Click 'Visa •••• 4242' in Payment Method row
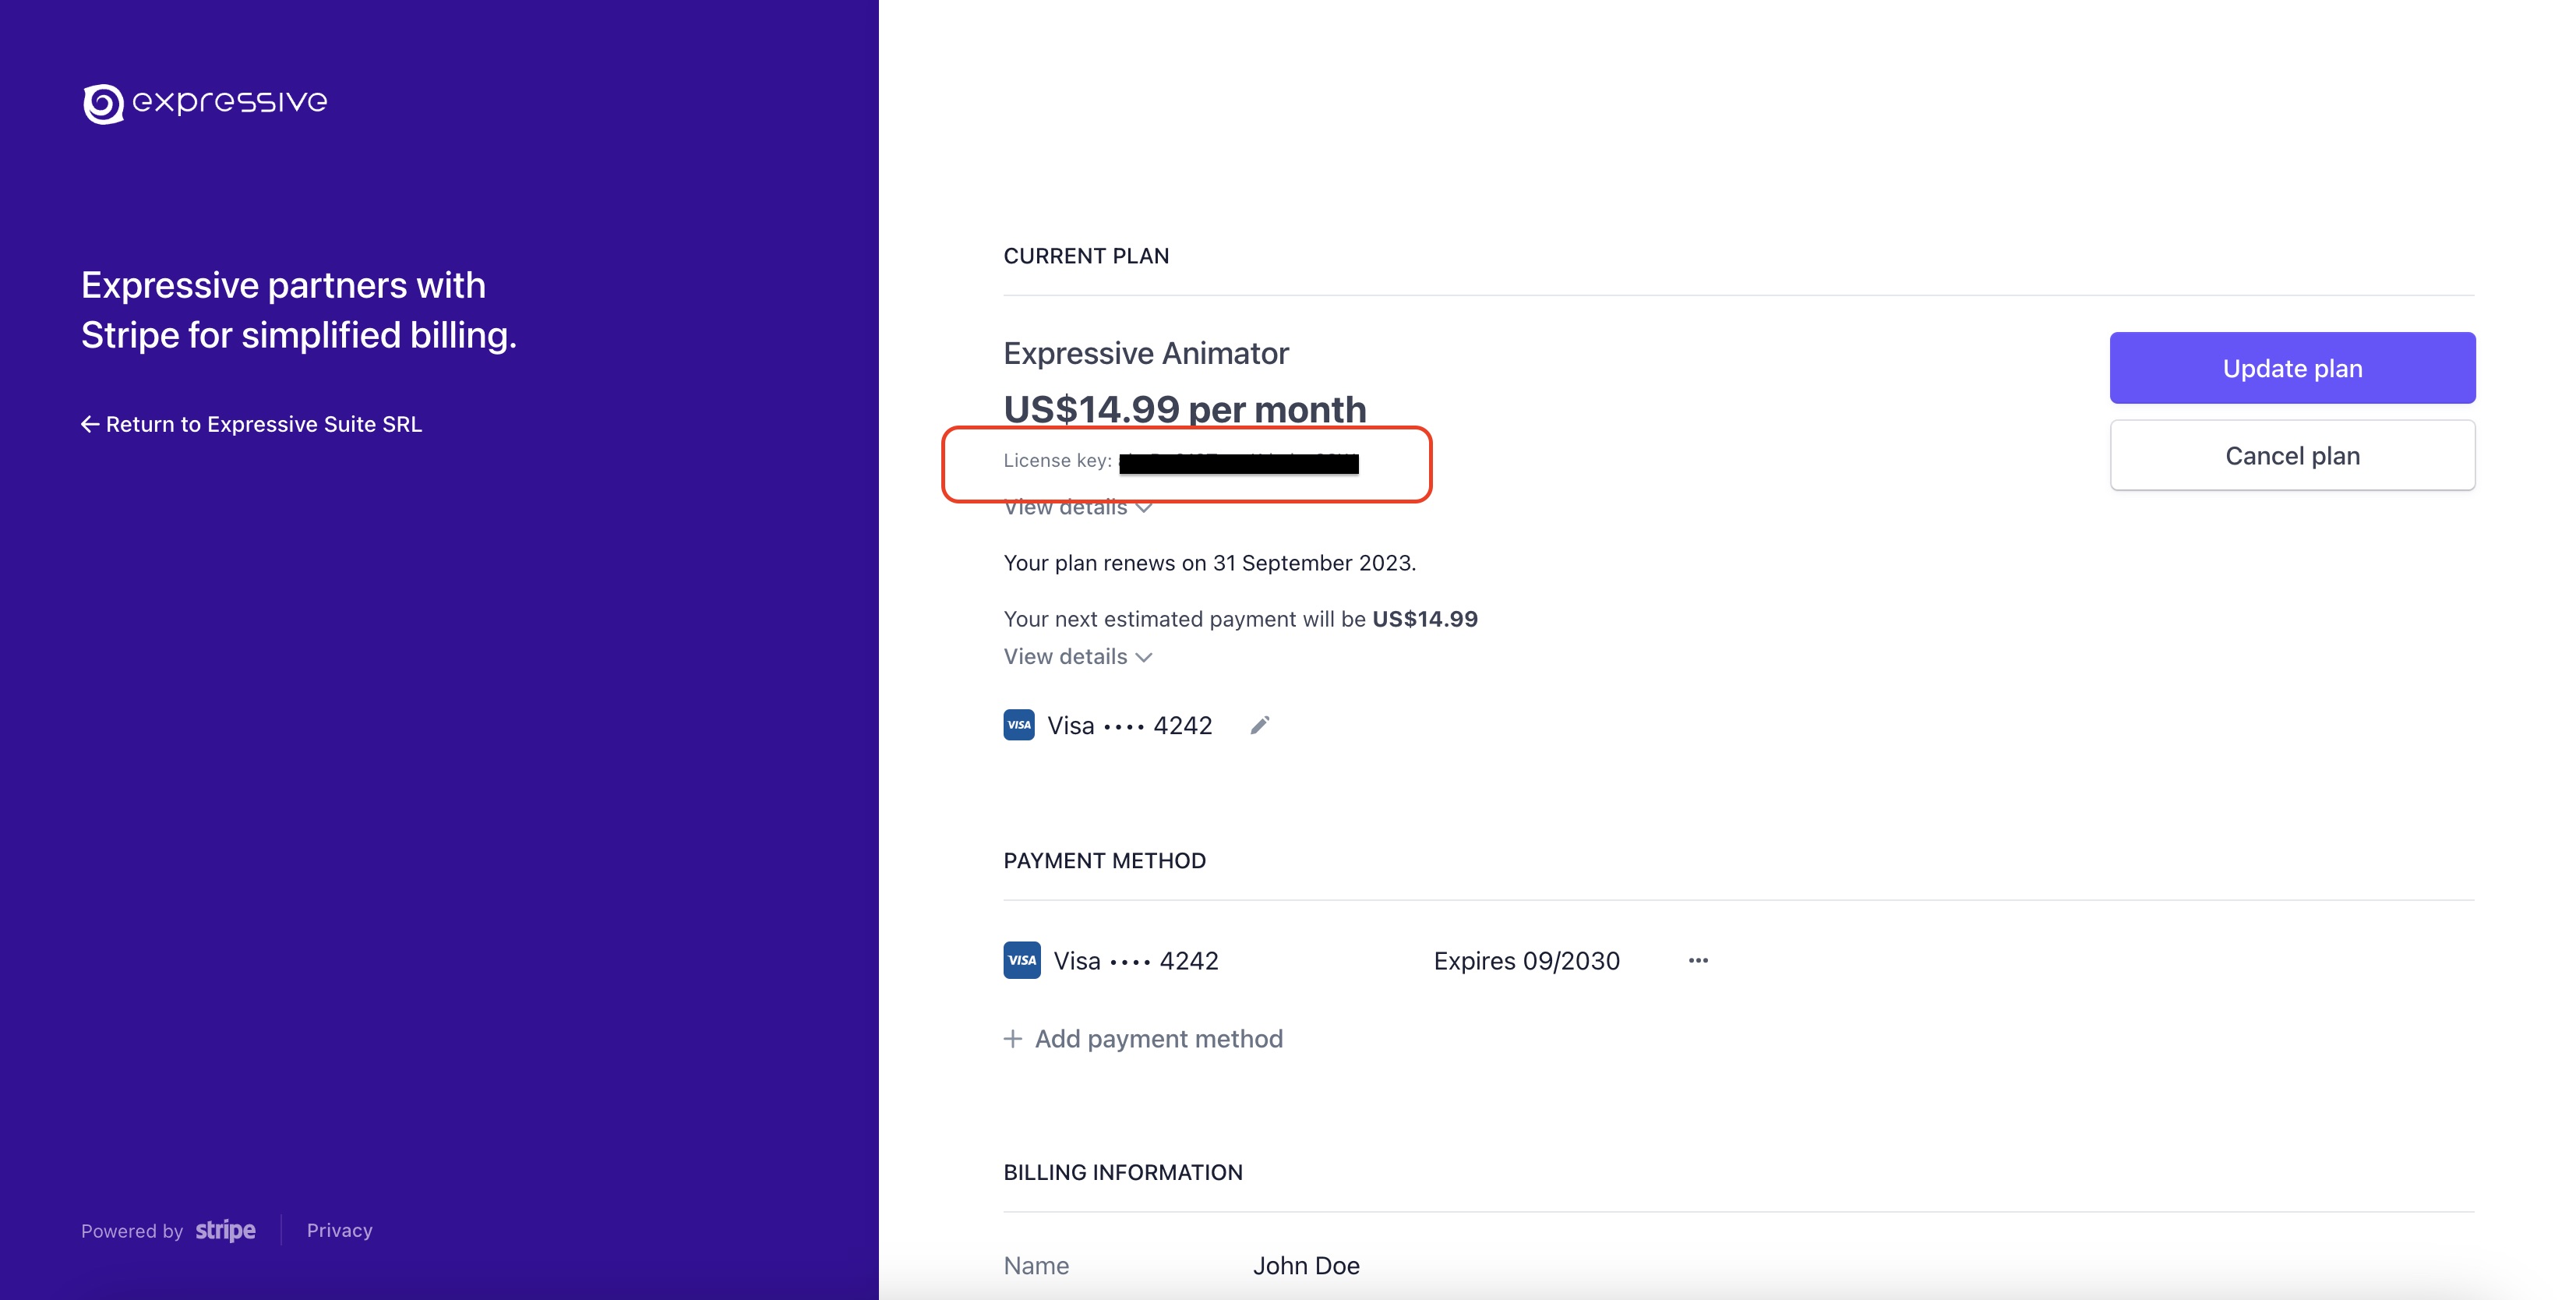The width and height of the screenshot is (2576, 1300). 1136,961
